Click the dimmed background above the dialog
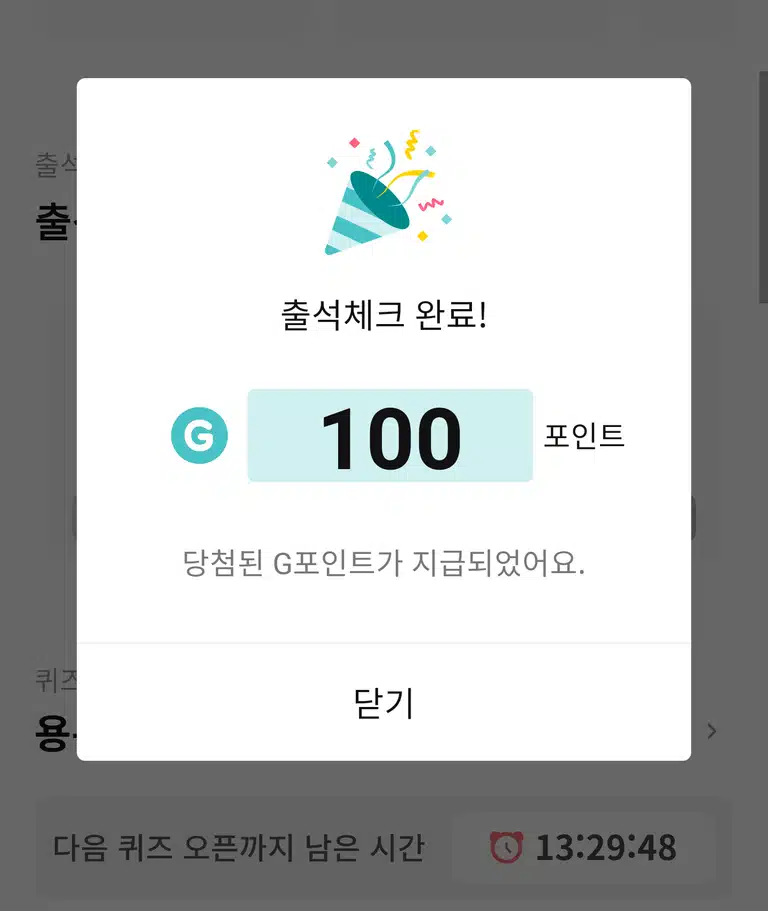This screenshot has height=911, width=768. [384, 38]
